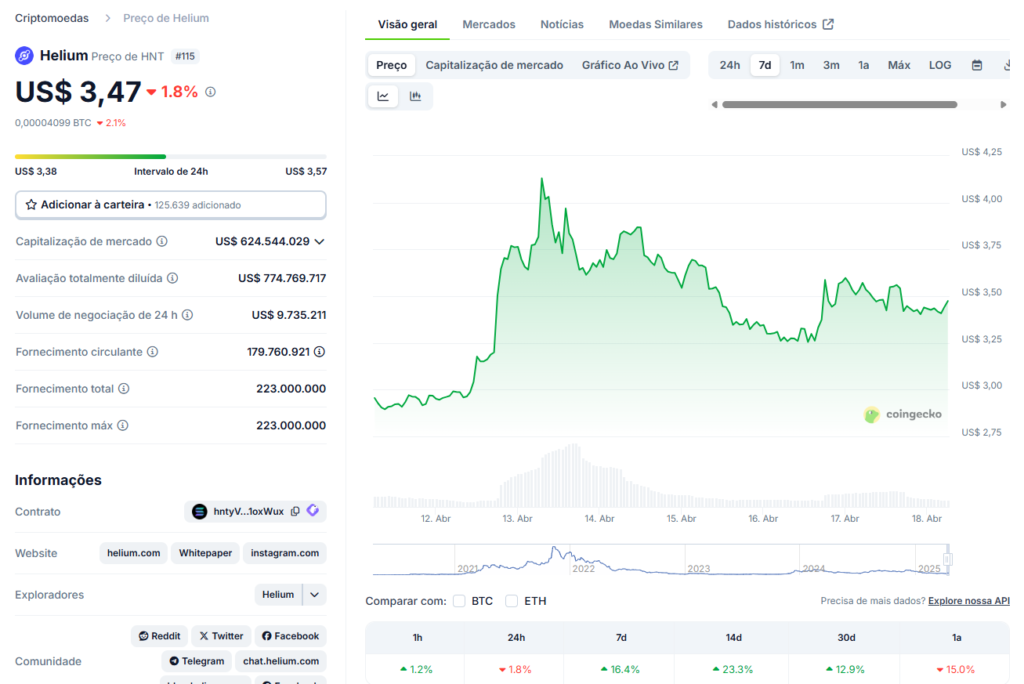Select the 1m time range
Image resolution: width=1024 pixels, height=684 pixels.
tap(797, 65)
